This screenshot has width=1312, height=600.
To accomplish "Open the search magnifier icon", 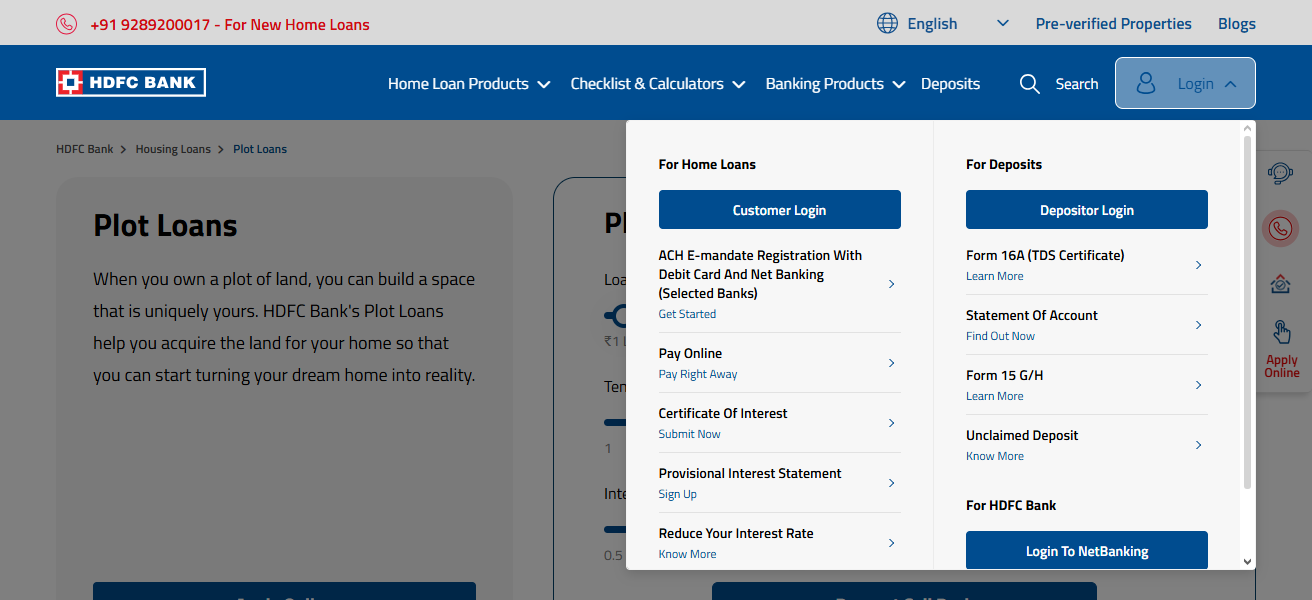I will tap(1030, 84).
